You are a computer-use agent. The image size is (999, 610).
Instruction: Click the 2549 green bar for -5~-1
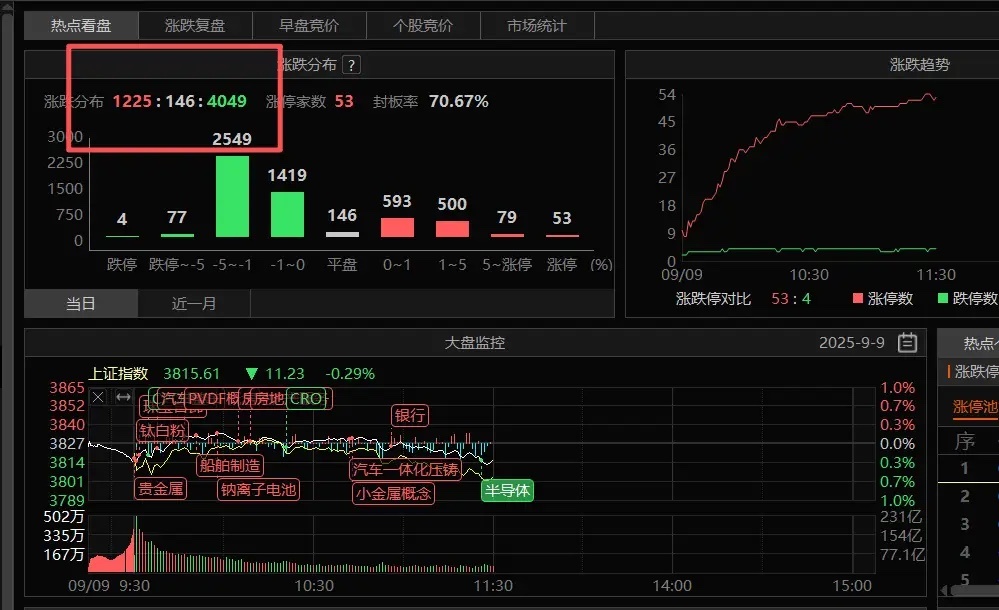pyautogui.click(x=233, y=196)
